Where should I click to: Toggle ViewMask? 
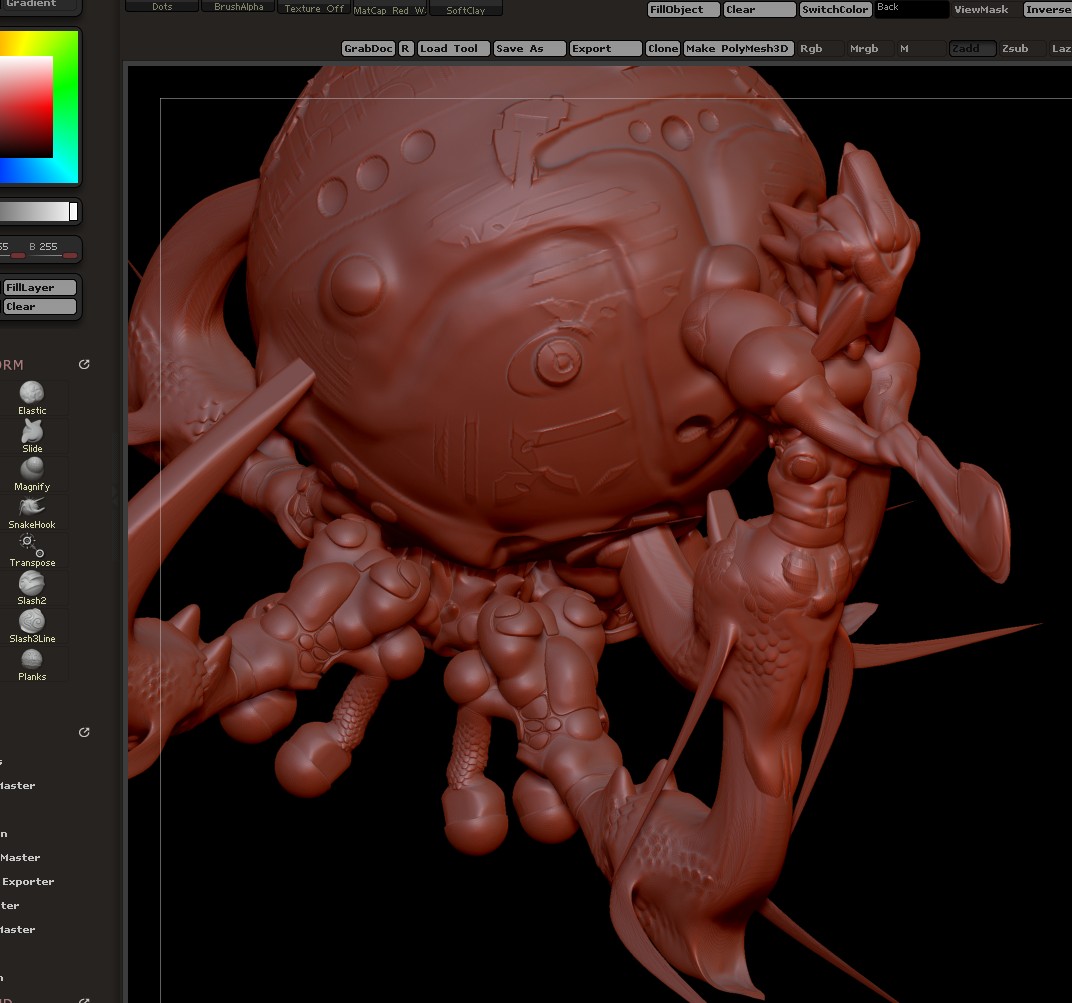coord(982,10)
